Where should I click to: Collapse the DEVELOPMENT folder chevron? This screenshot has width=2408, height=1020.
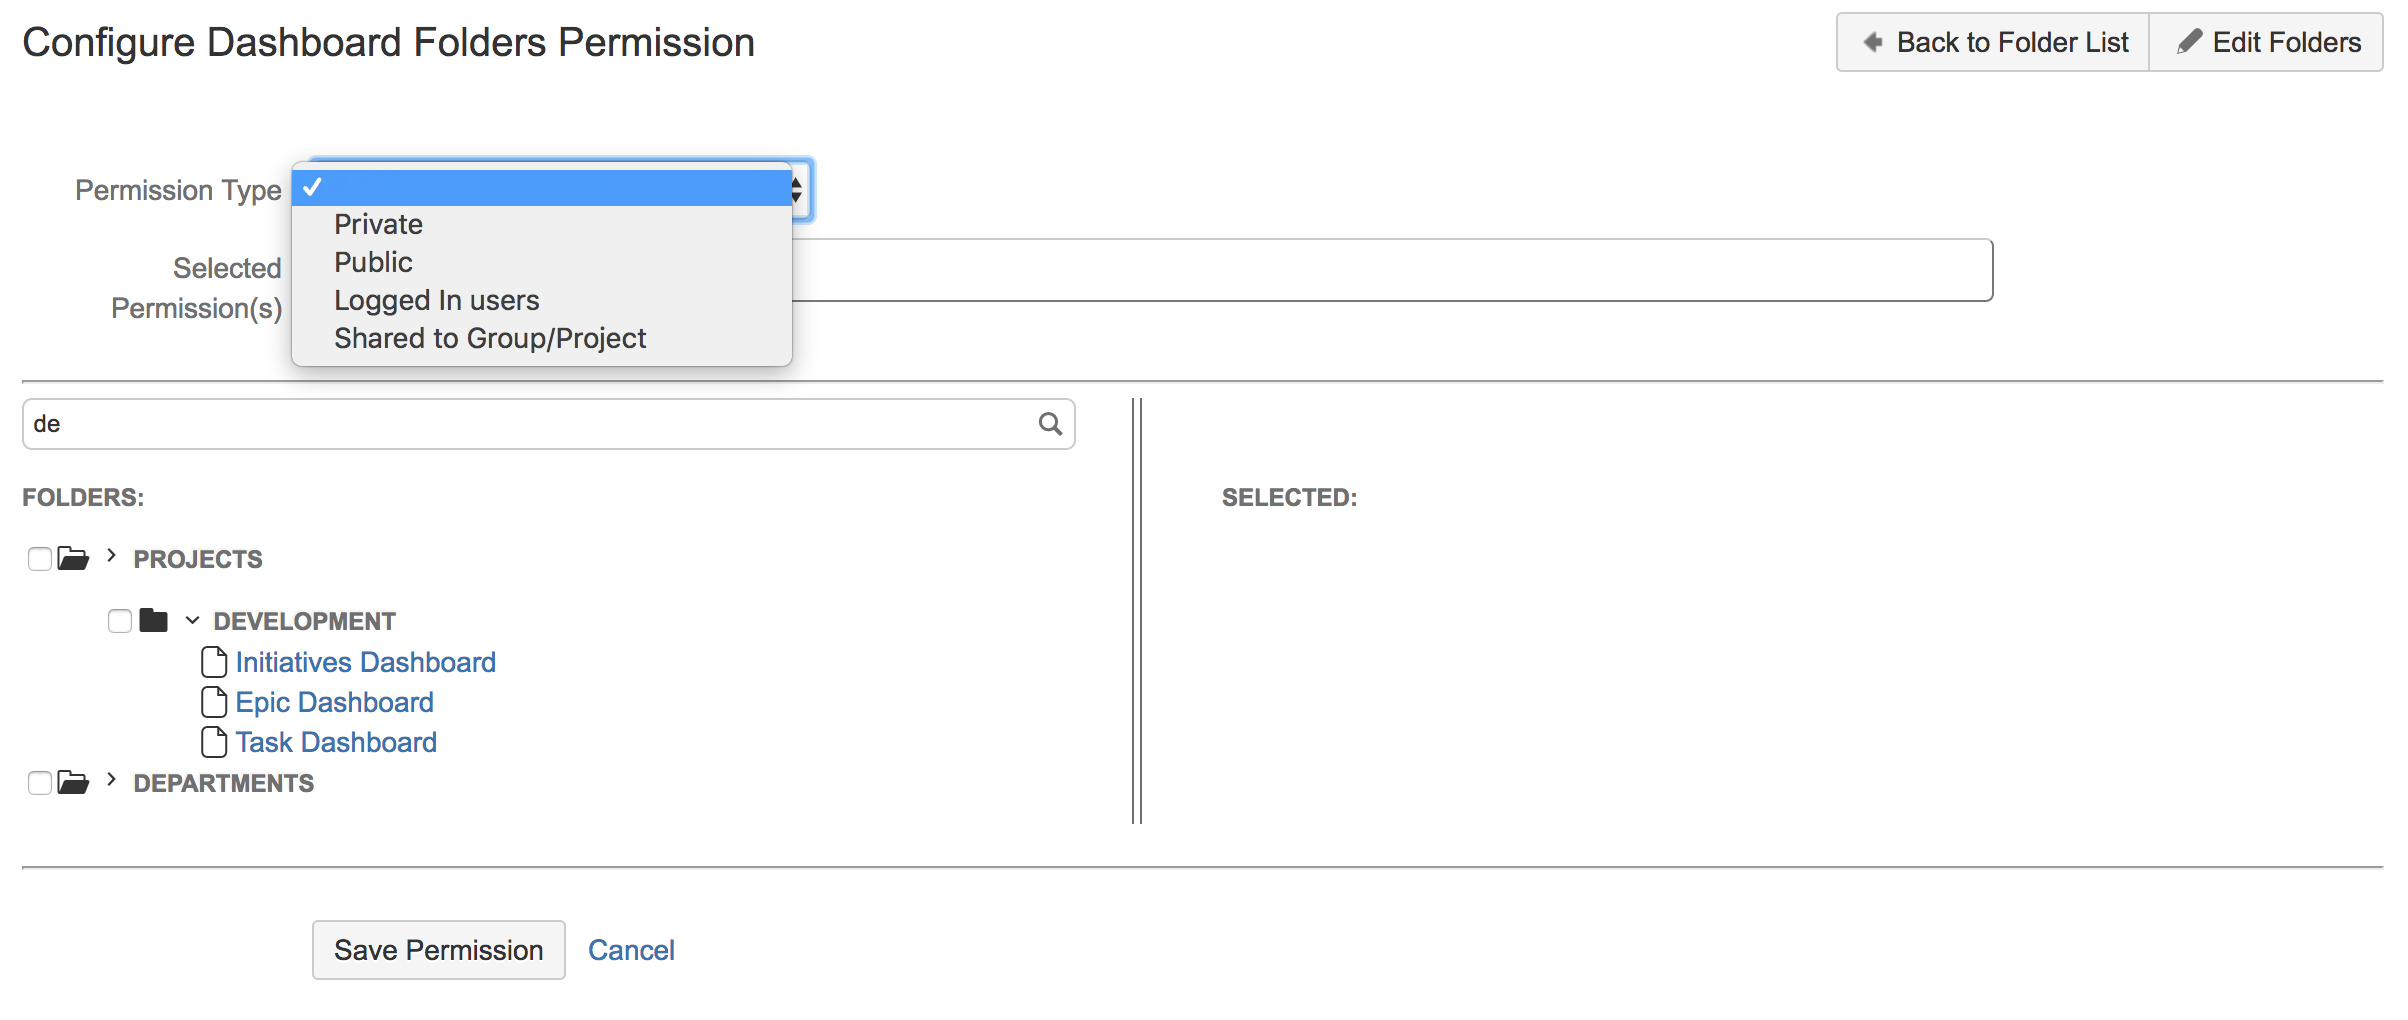pos(192,621)
